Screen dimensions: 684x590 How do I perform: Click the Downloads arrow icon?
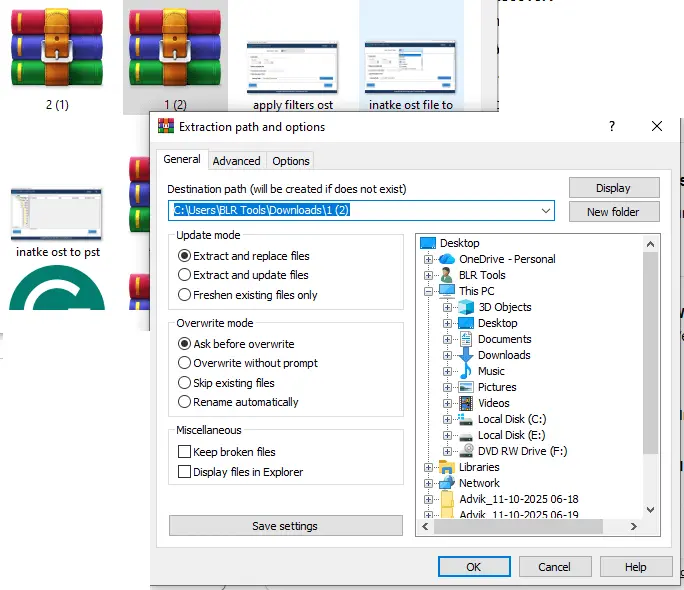[466, 355]
